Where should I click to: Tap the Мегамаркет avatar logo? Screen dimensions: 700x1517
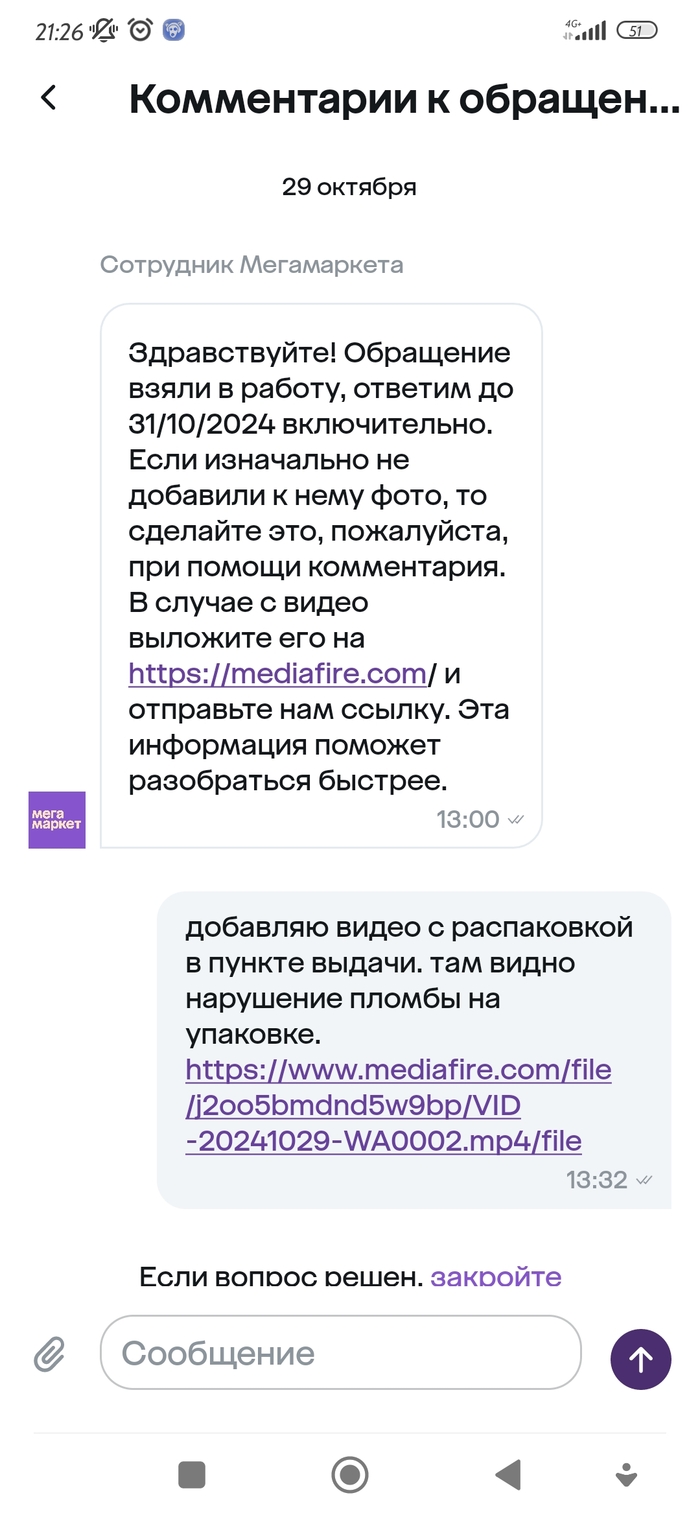pyautogui.click(x=57, y=820)
